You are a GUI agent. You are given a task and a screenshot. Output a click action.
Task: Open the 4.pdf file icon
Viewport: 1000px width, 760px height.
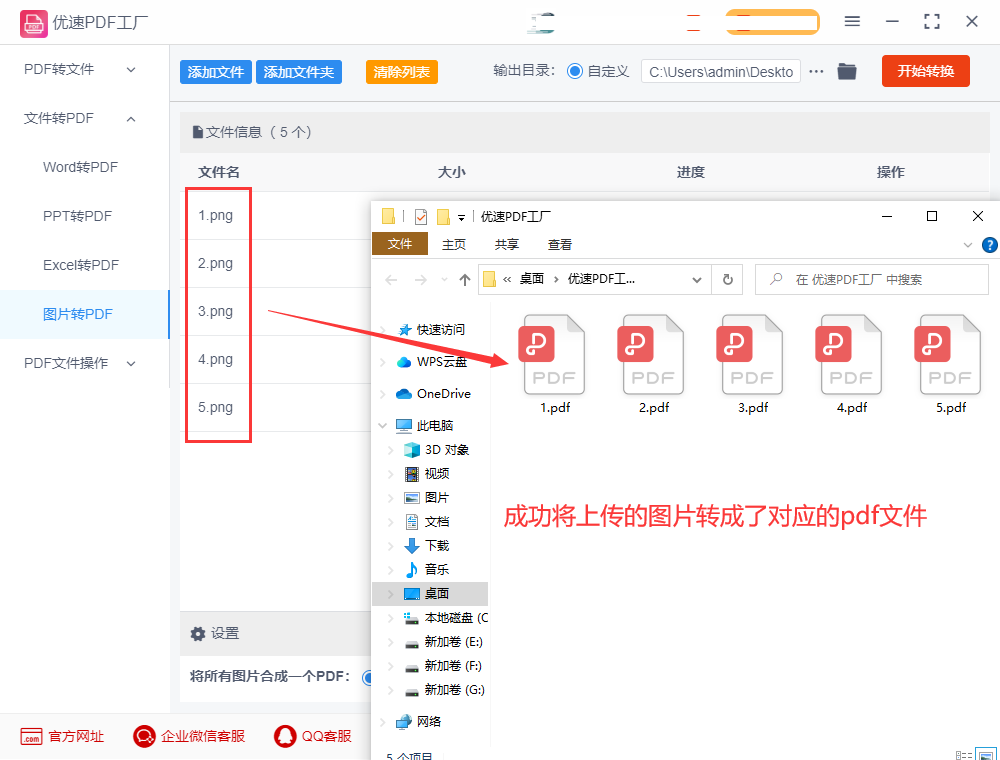click(850, 354)
